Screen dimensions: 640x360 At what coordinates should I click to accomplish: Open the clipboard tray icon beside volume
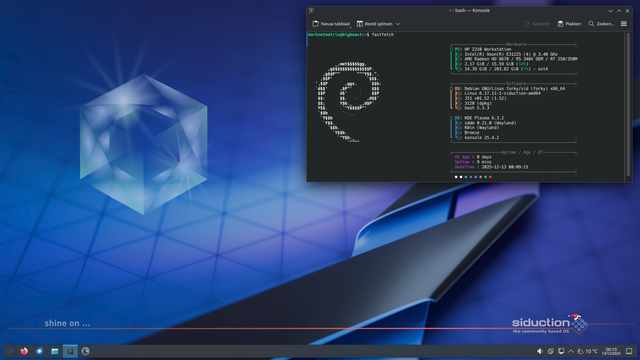[x=551, y=351]
